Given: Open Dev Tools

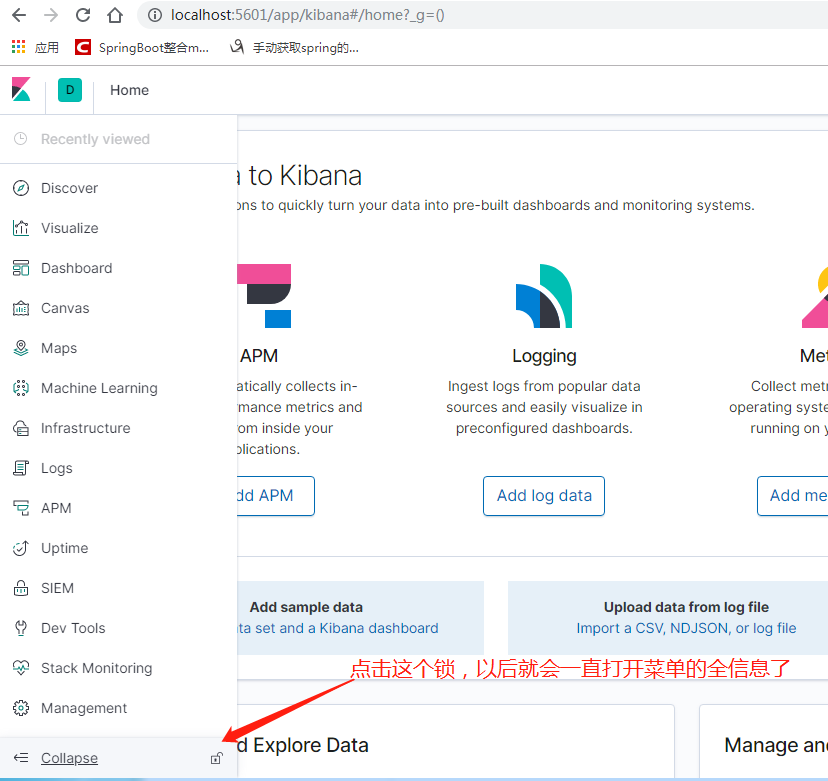Looking at the screenshot, I should (x=71, y=628).
